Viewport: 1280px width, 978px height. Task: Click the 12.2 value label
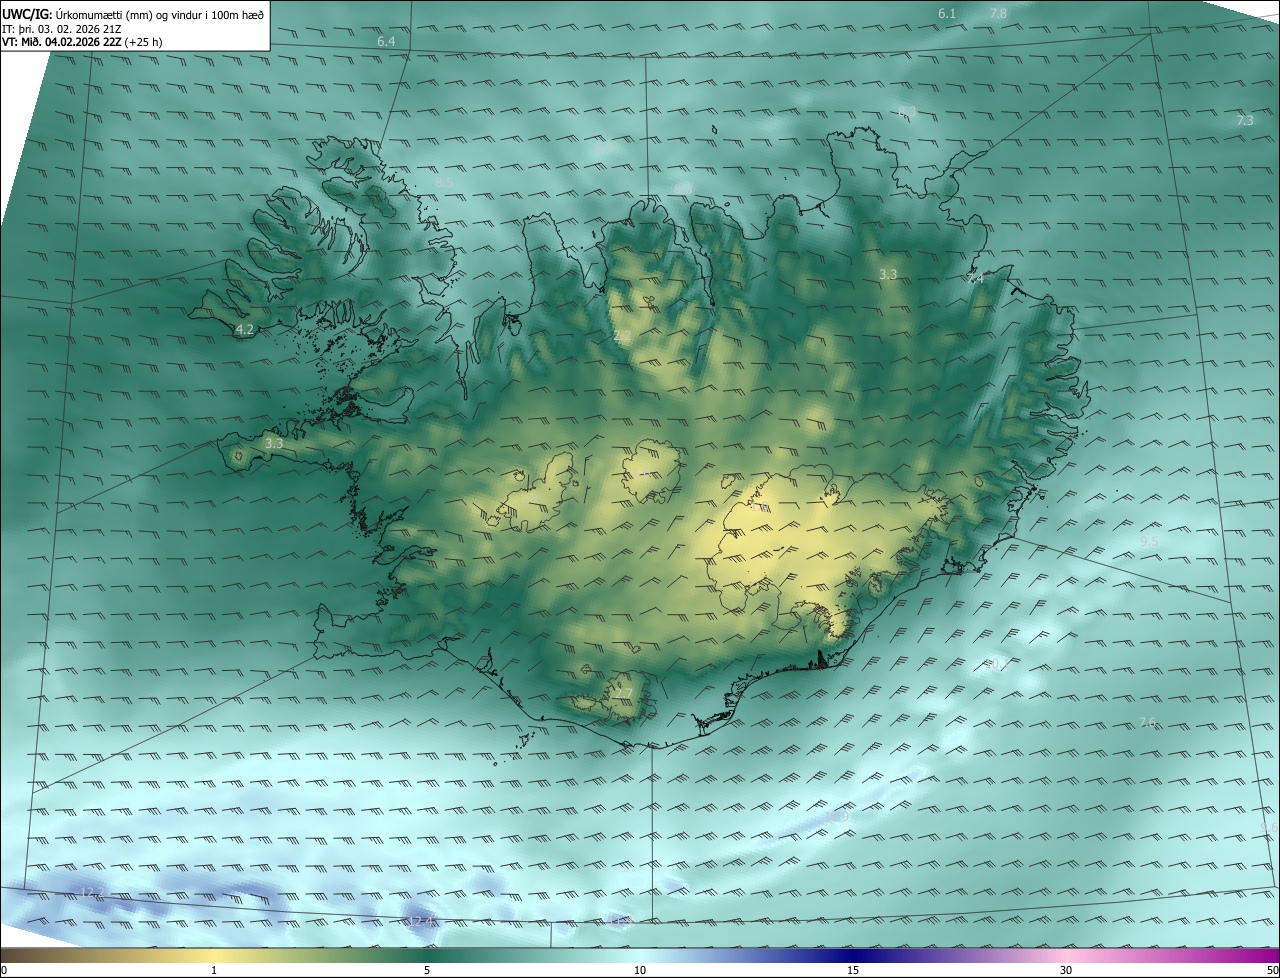click(x=91, y=891)
